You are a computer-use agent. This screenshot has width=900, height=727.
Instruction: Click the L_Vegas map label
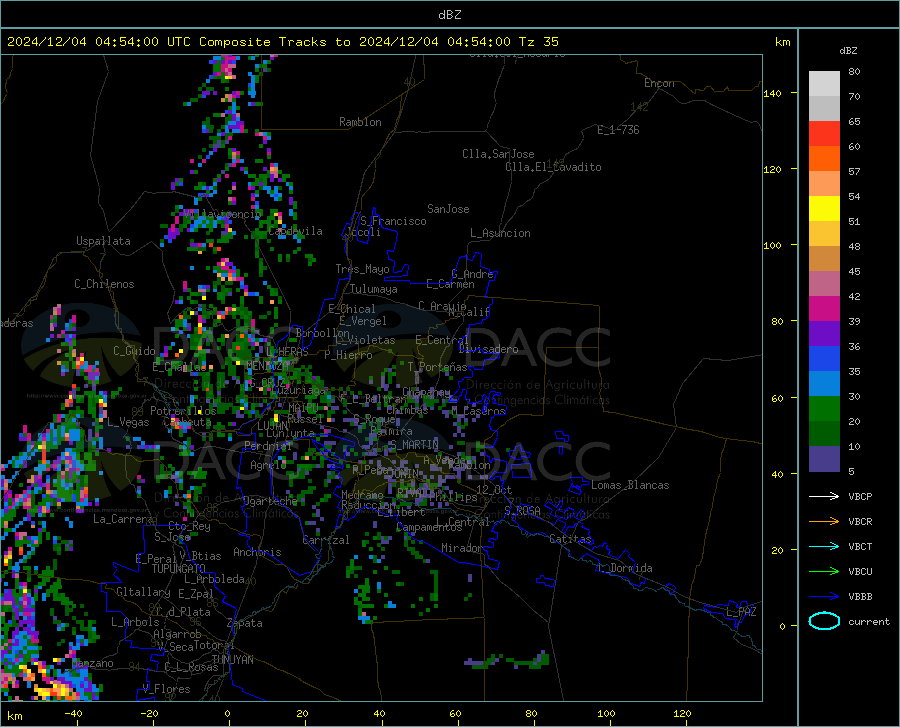pyautogui.click(x=128, y=422)
